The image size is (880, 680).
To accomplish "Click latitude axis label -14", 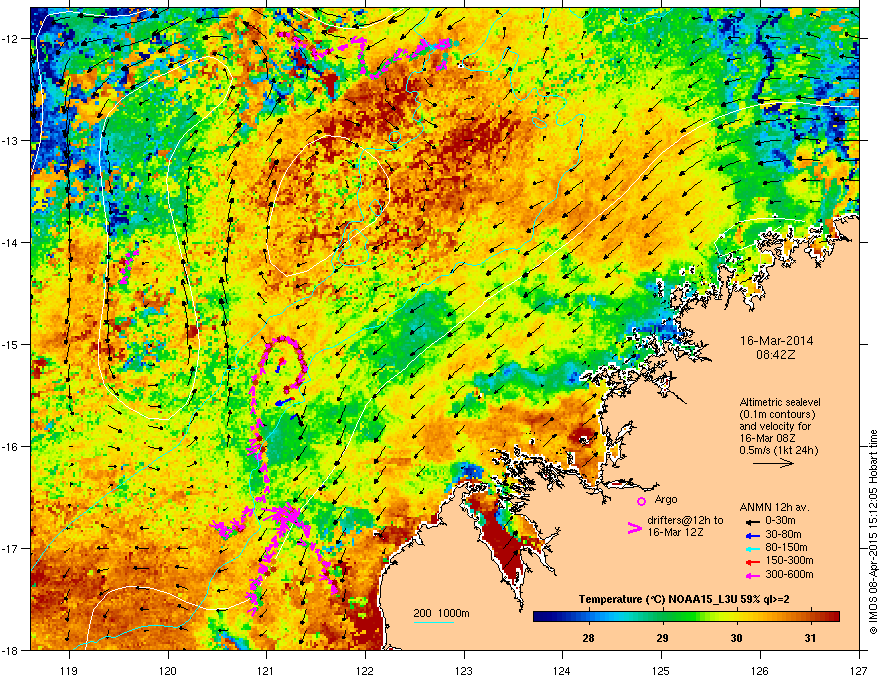I will [x=10, y=242].
